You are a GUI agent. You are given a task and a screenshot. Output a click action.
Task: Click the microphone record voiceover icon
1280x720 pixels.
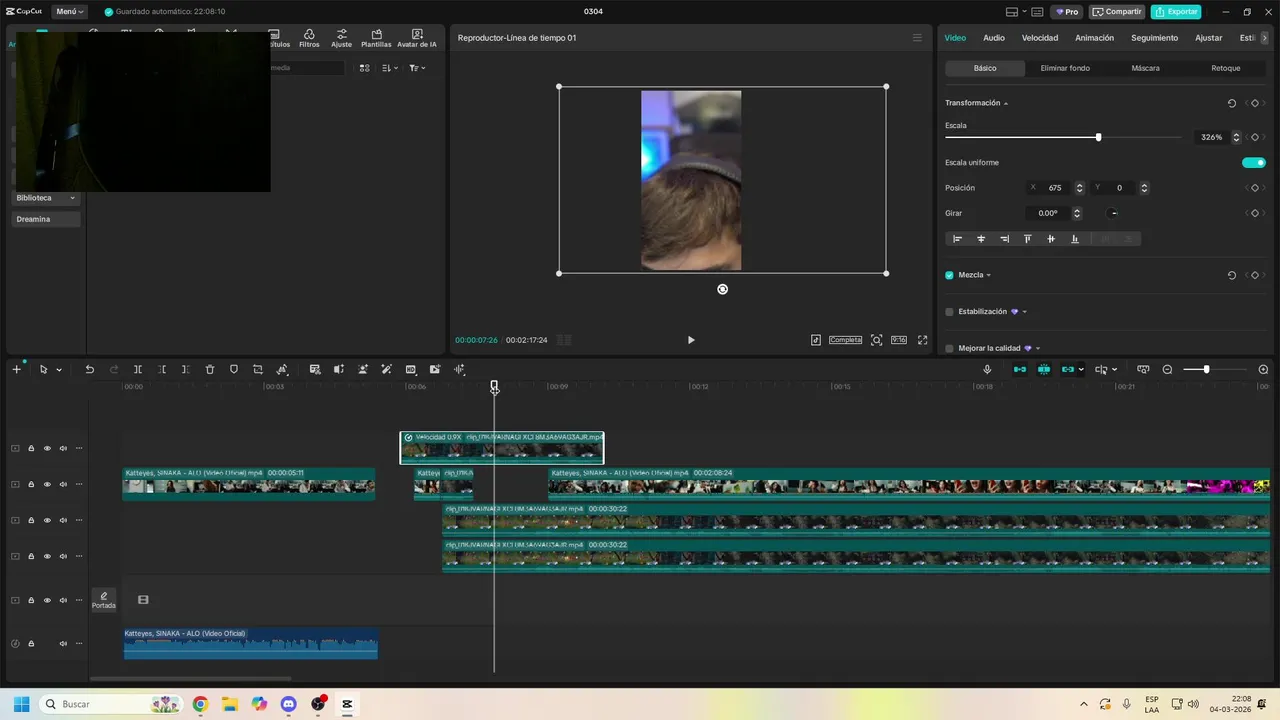pyautogui.click(x=987, y=370)
